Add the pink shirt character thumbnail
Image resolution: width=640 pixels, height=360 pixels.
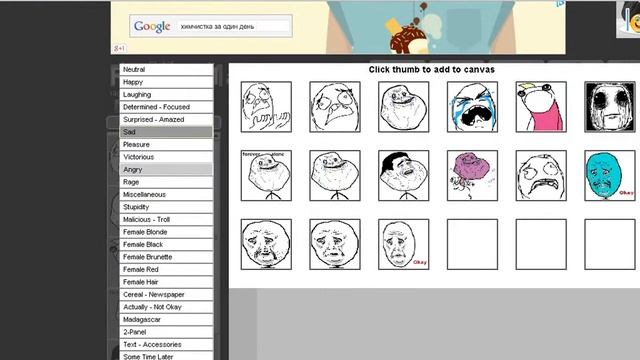[x=541, y=107]
